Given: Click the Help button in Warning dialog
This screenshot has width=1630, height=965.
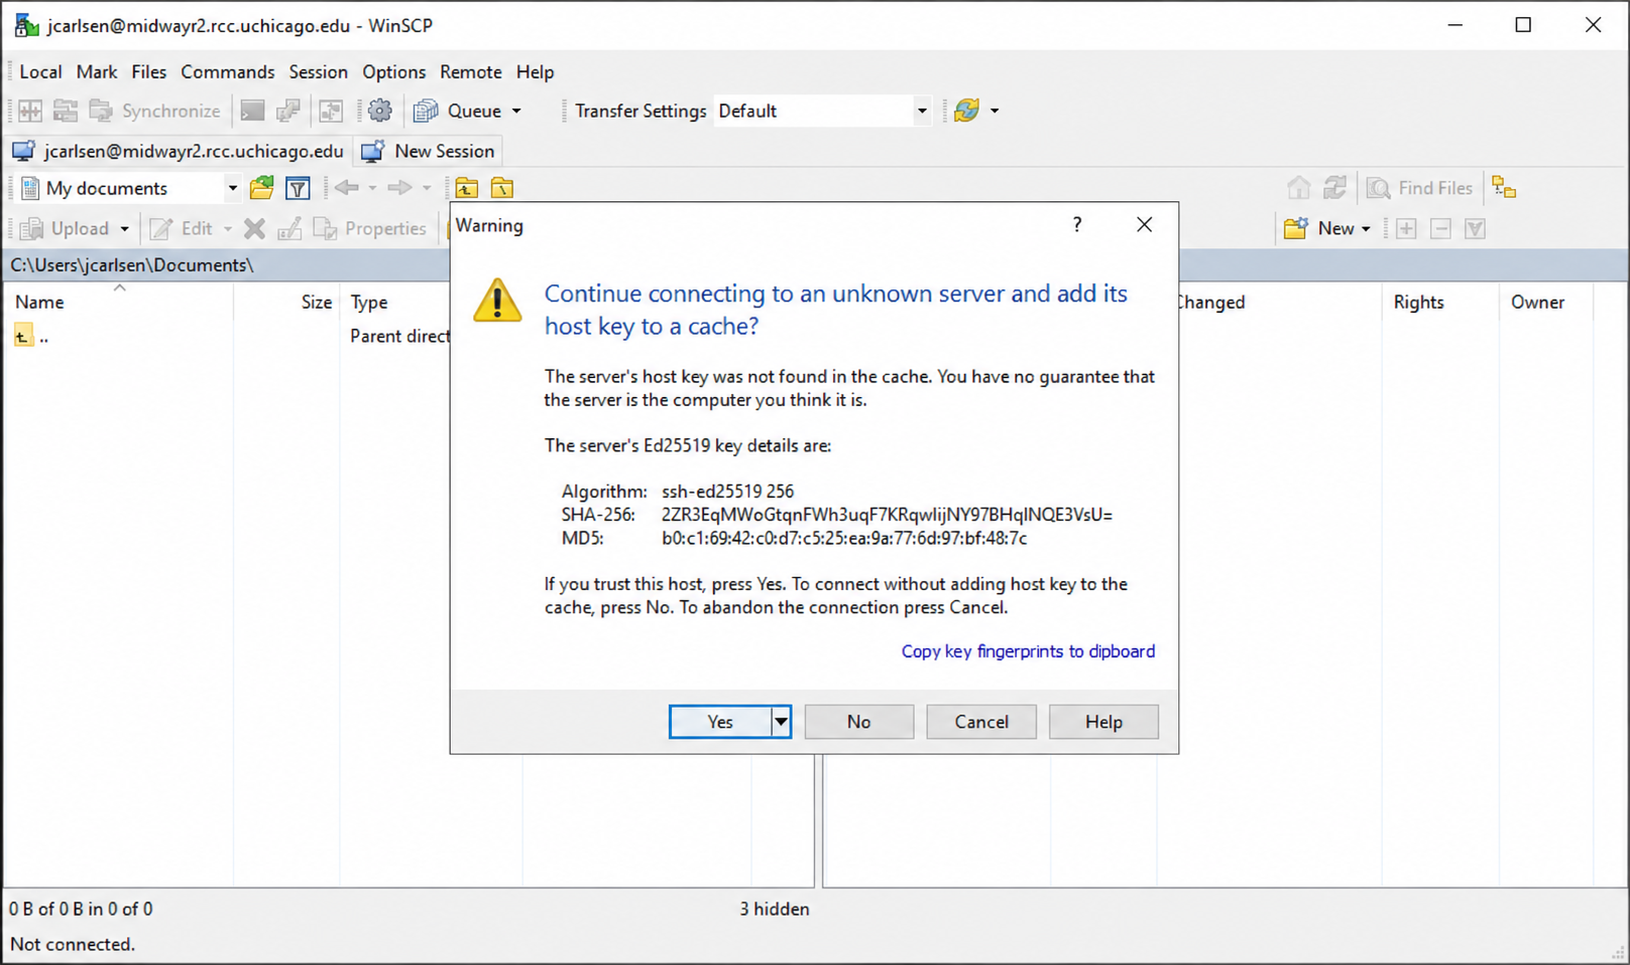Looking at the screenshot, I should pos(1104,722).
